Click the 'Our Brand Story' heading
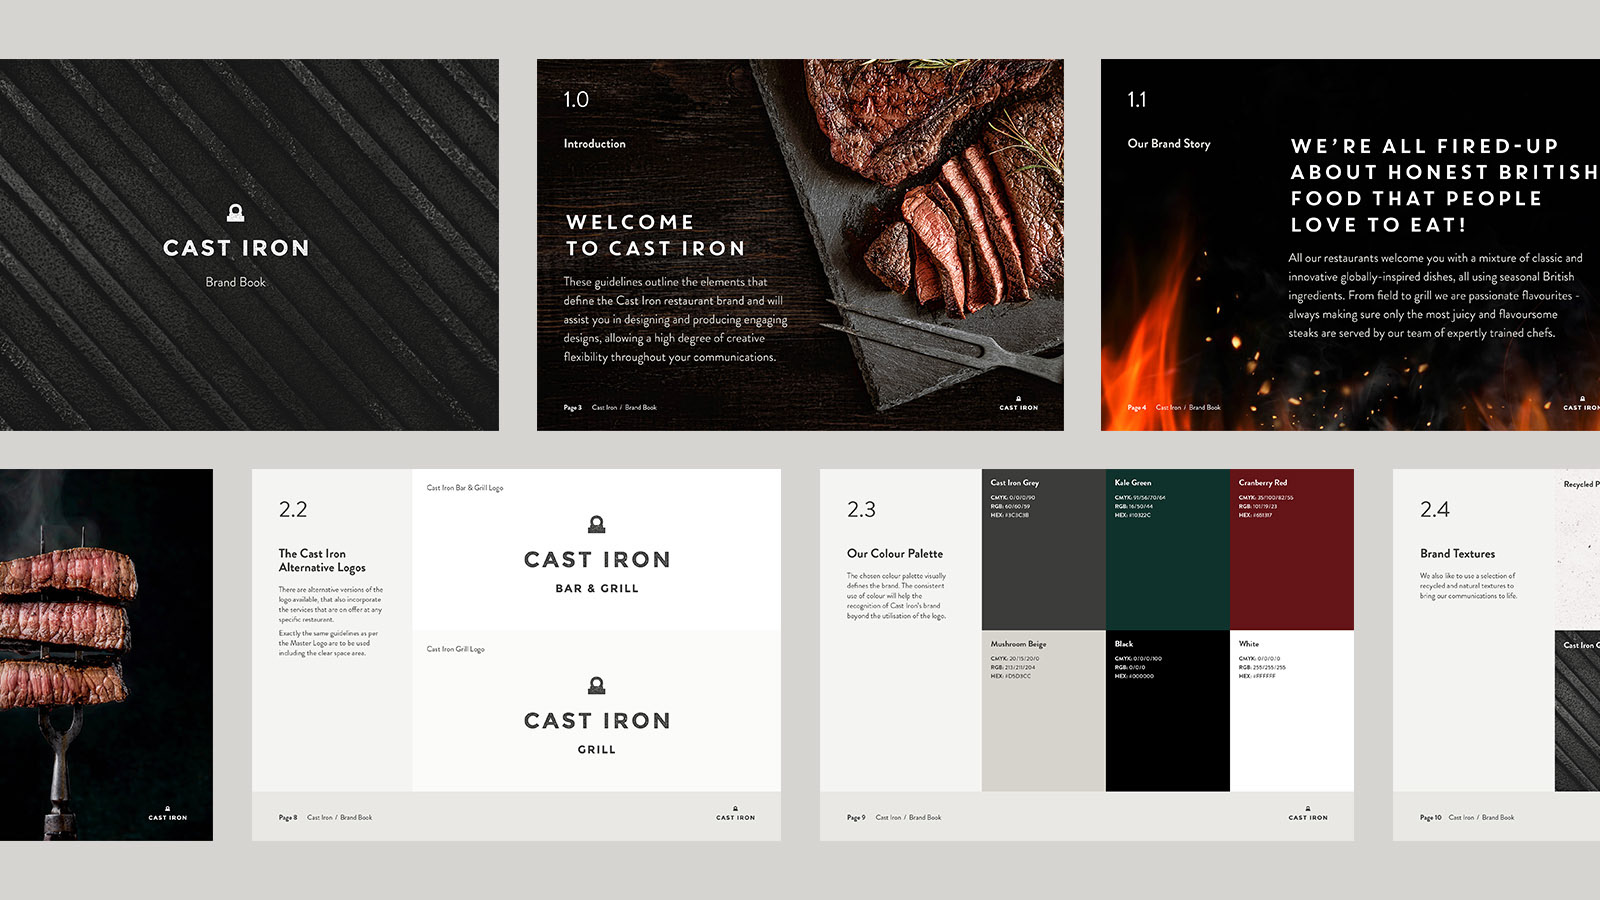The height and width of the screenshot is (900, 1600). tap(1169, 144)
